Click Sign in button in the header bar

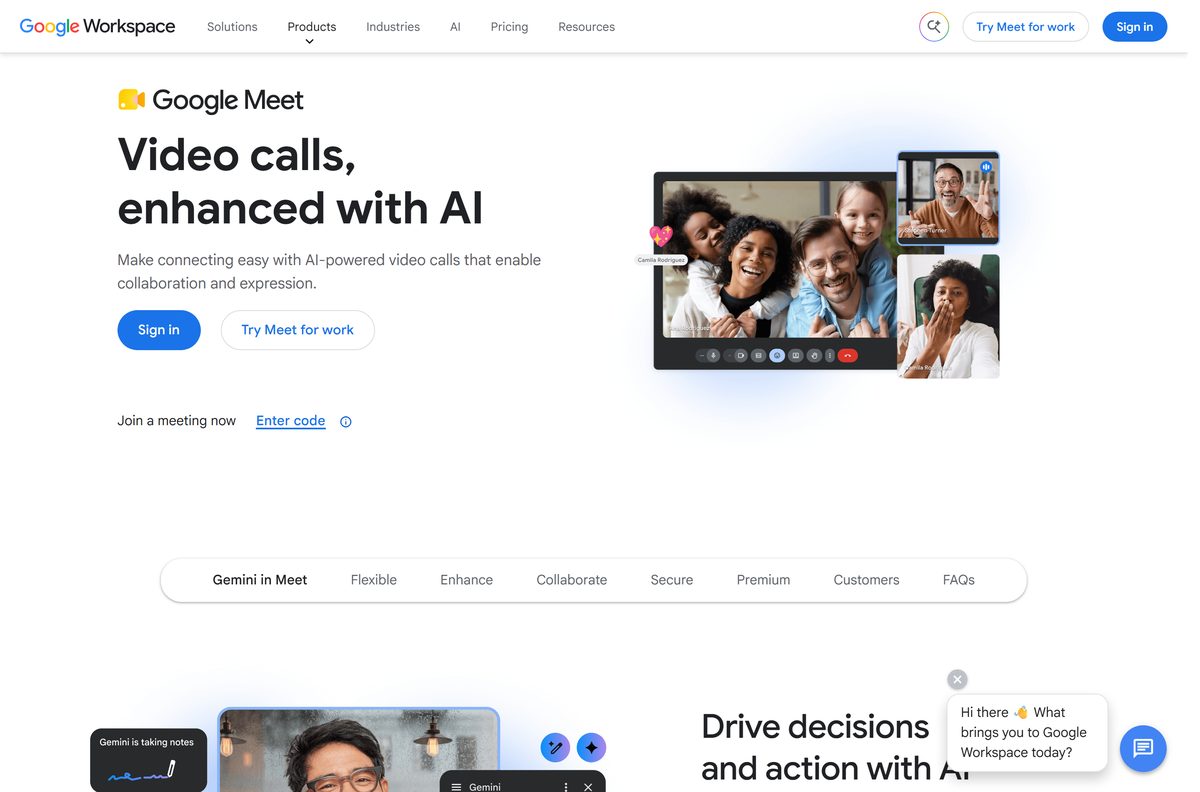pyautogui.click(x=1134, y=27)
